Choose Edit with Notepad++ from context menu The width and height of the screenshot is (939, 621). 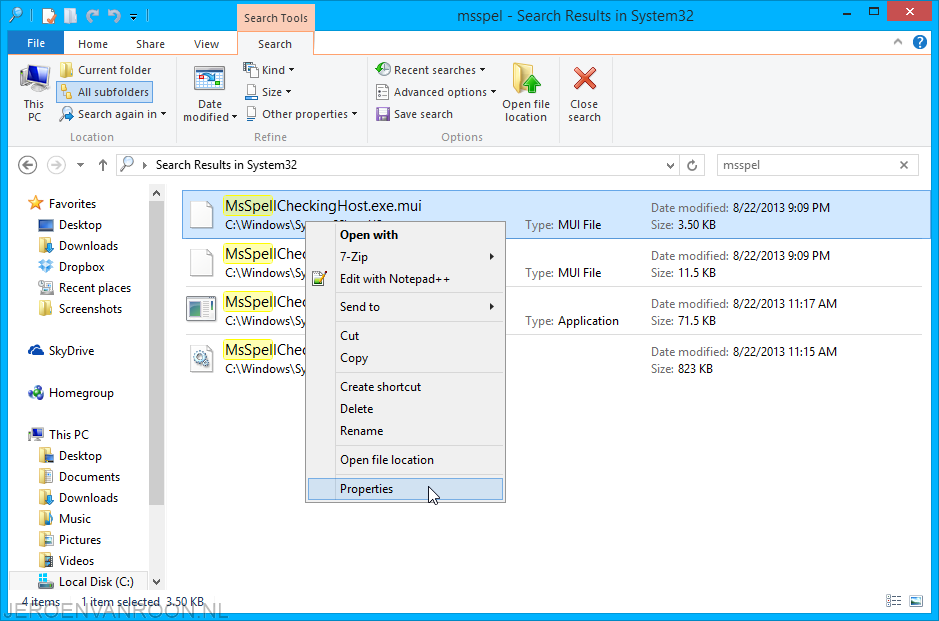(405, 279)
